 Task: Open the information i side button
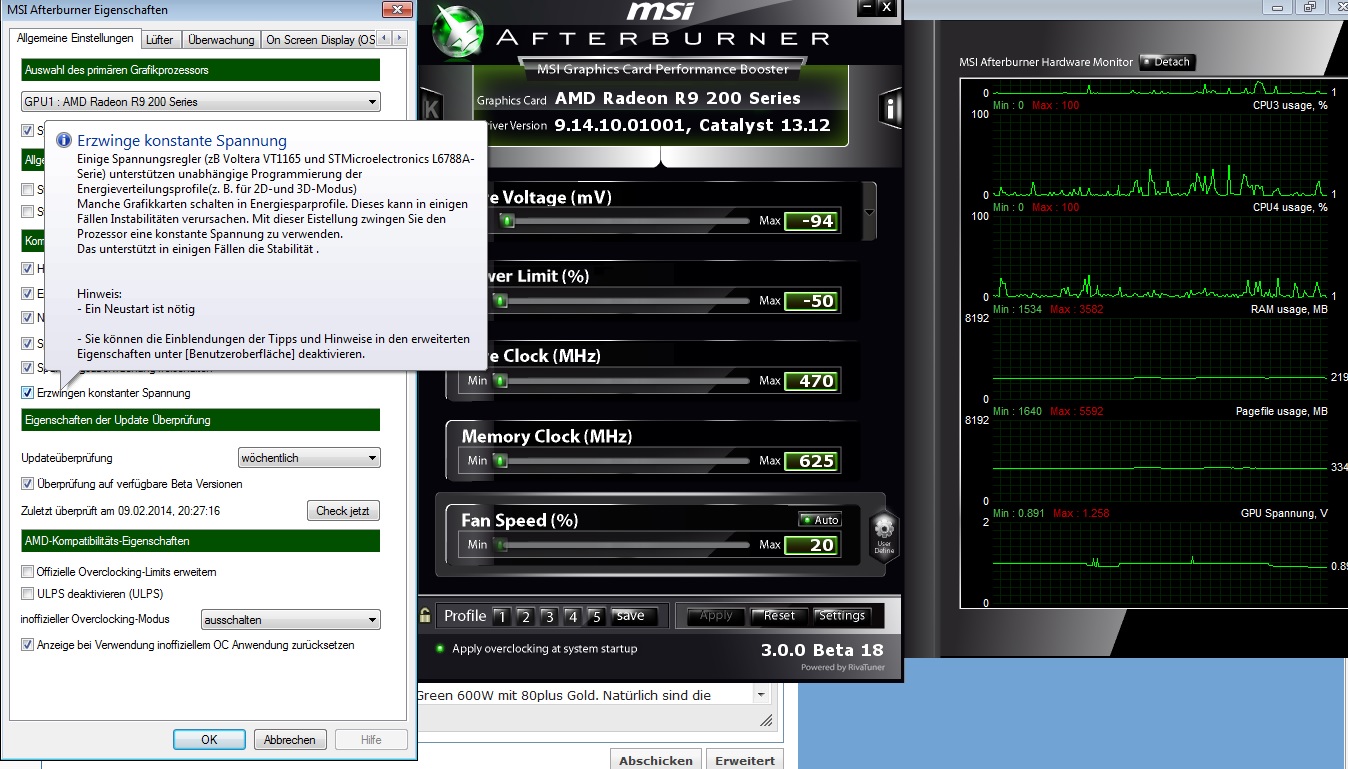tap(891, 108)
